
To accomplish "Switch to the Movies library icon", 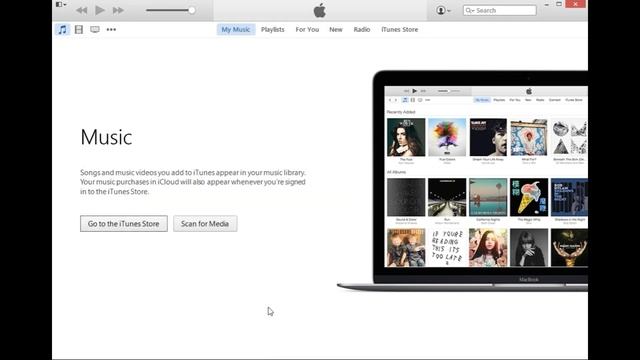I will [79, 29].
